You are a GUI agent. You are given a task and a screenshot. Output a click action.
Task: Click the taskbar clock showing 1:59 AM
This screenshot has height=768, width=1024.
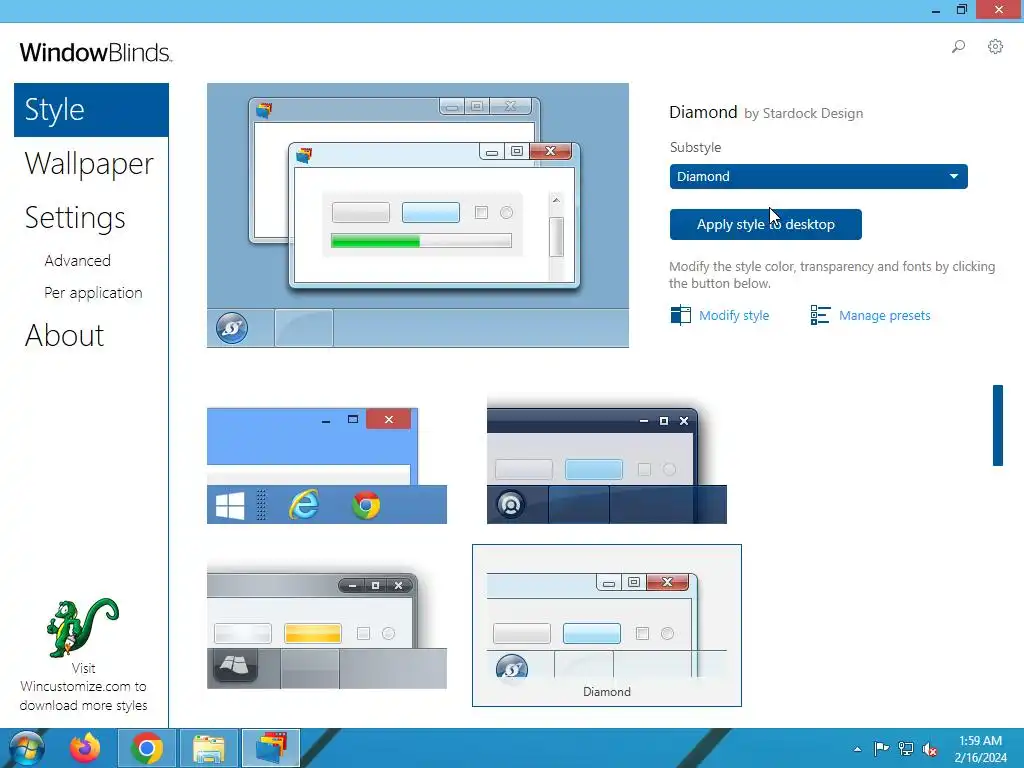tap(980, 749)
